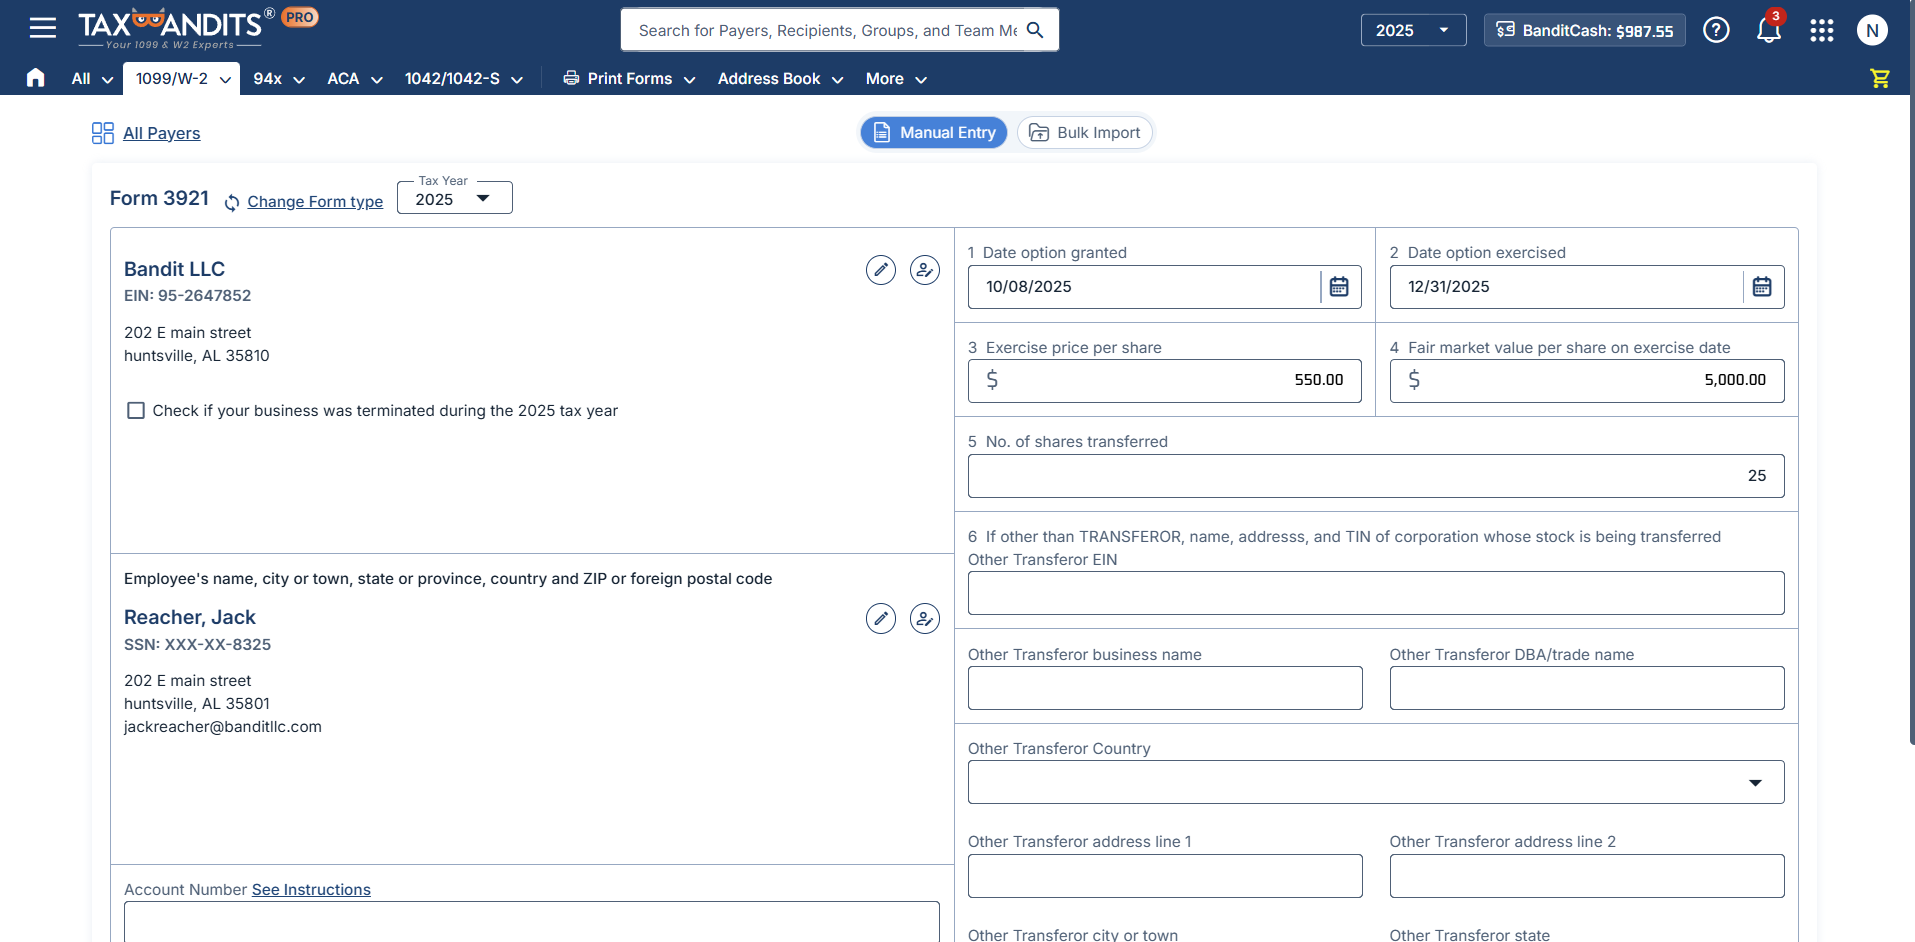This screenshot has height=942, width=1915.
Task: Click the home icon in navigation bar
Action: click(36, 78)
